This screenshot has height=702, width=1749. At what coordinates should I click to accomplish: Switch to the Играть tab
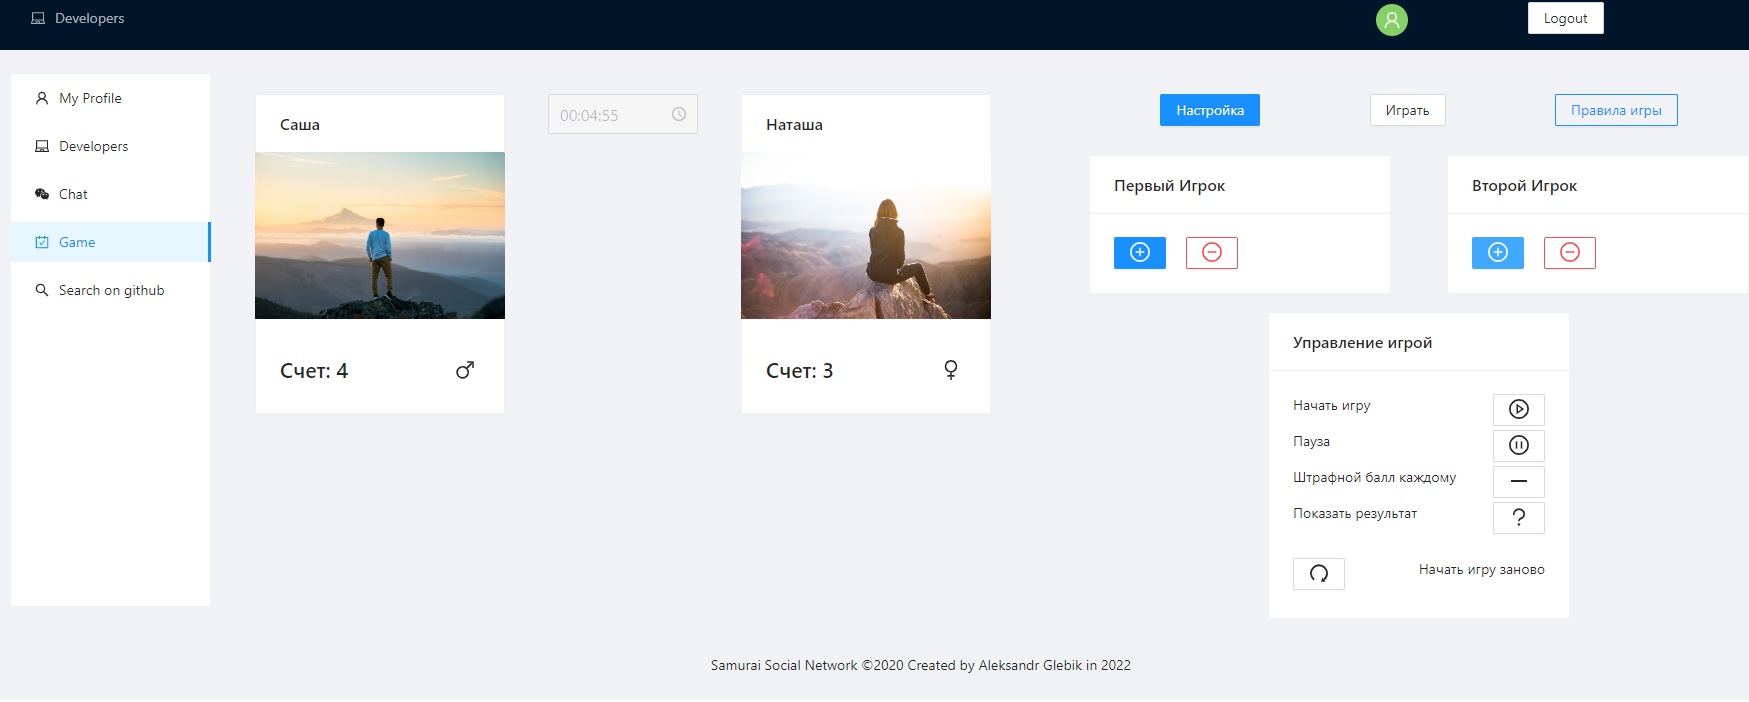tap(1407, 110)
